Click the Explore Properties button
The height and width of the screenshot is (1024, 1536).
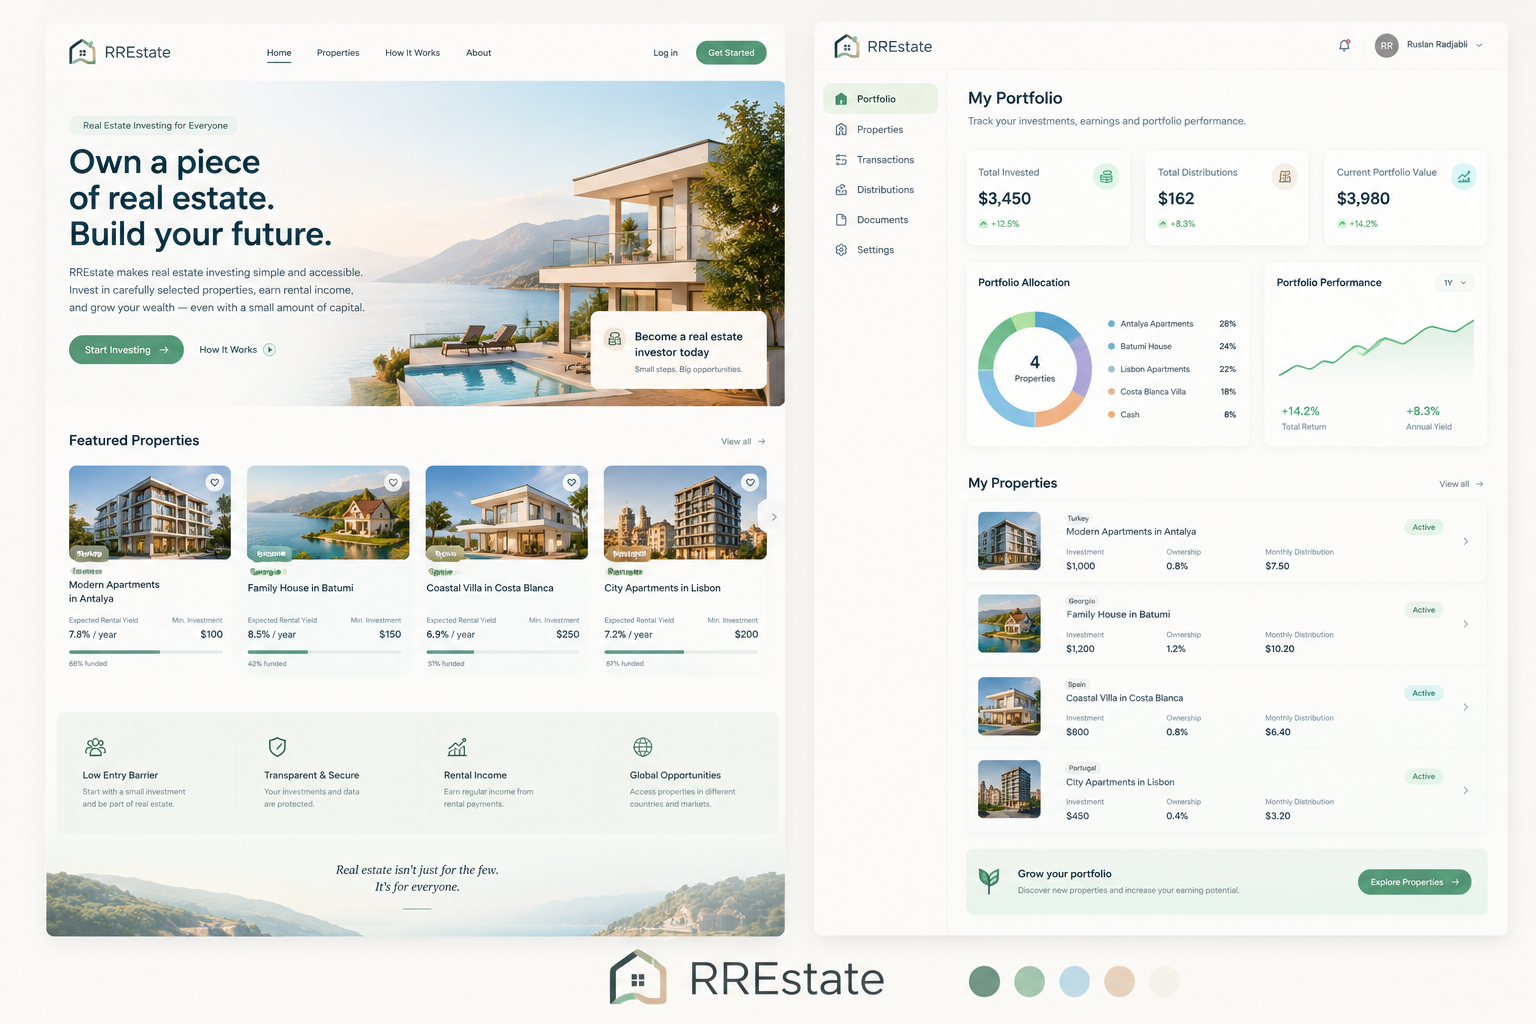pos(1414,882)
